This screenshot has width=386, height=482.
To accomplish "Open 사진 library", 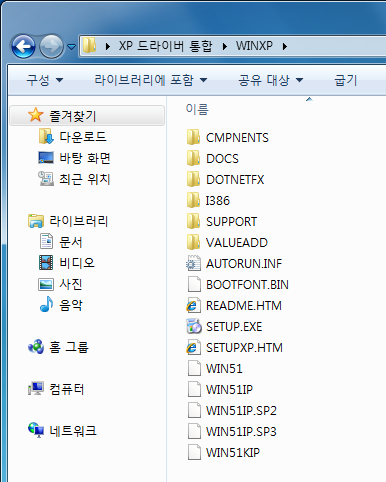I will tap(70, 284).
